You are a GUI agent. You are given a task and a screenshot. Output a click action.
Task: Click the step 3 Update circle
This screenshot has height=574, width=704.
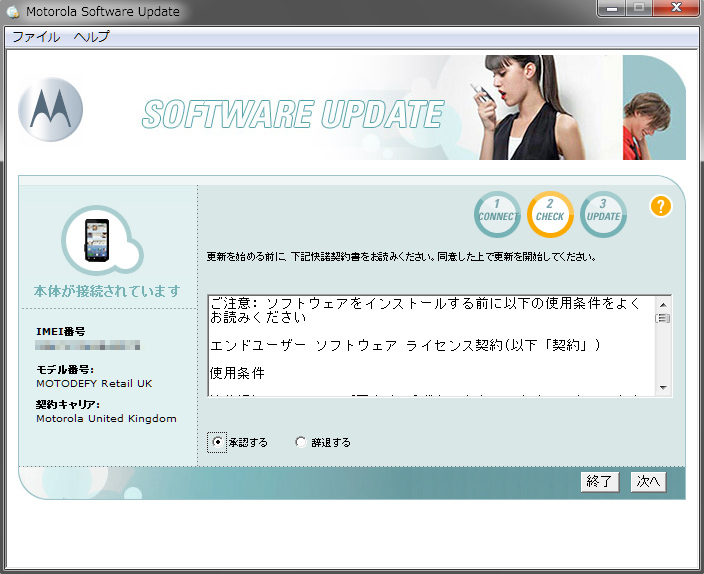(x=603, y=215)
